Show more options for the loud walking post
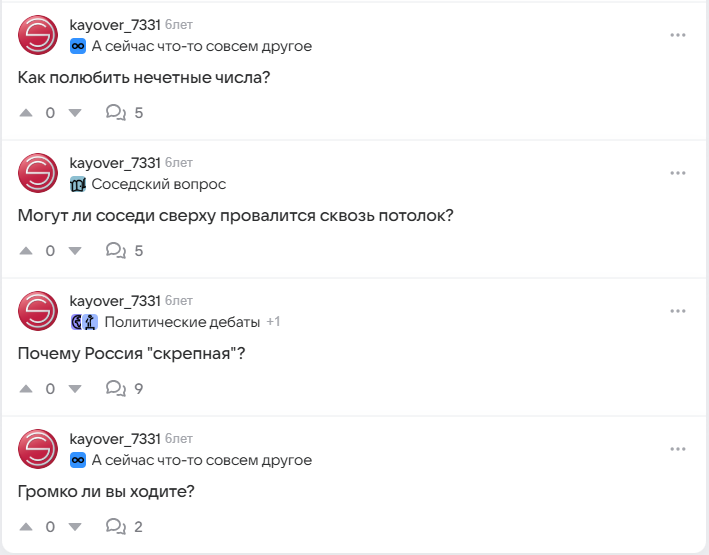The height and width of the screenshot is (555, 709). point(678,449)
